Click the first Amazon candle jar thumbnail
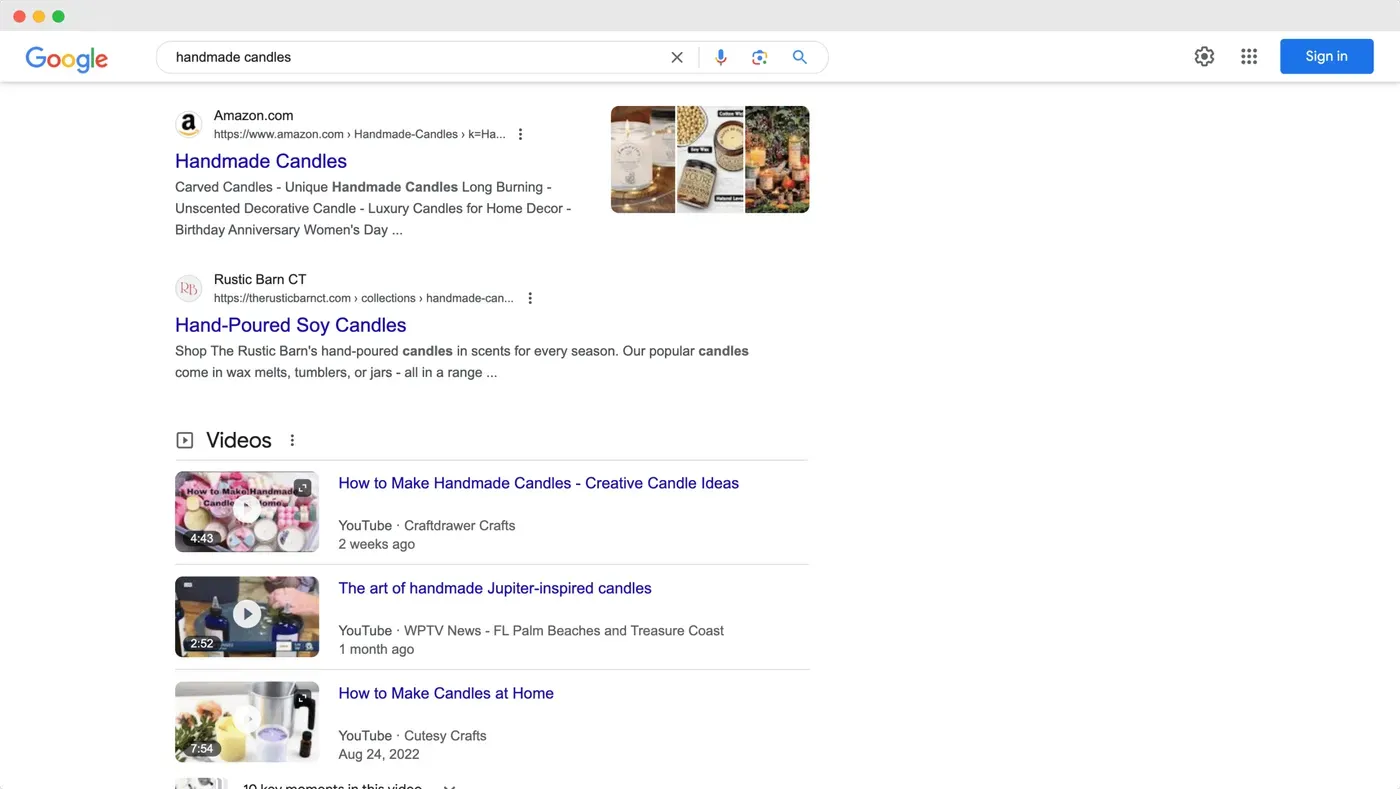This screenshot has height=789, width=1400. [643, 159]
